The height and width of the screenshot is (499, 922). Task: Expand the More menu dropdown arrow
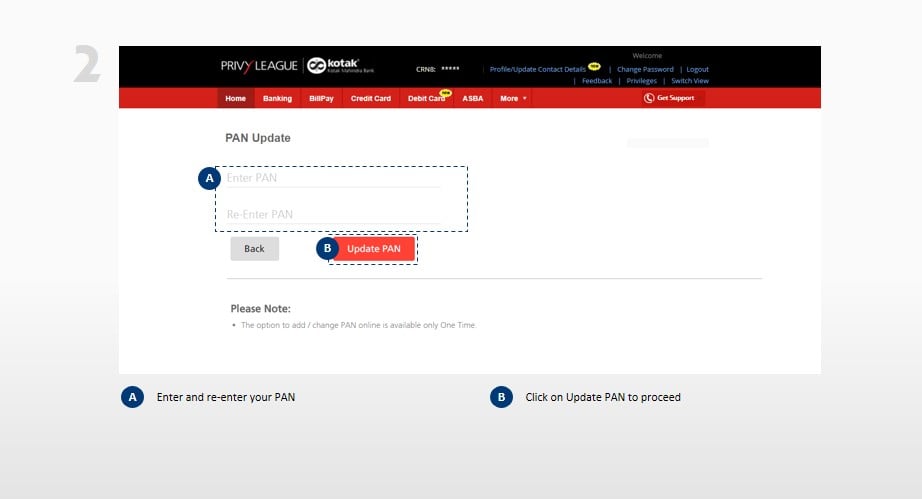point(525,99)
